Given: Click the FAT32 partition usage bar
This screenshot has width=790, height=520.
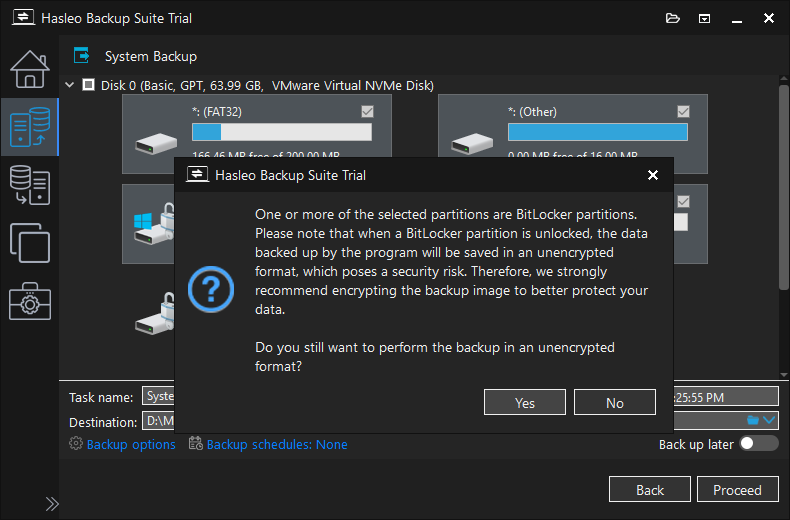Looking at the screenshot, I should click(282, 132).
